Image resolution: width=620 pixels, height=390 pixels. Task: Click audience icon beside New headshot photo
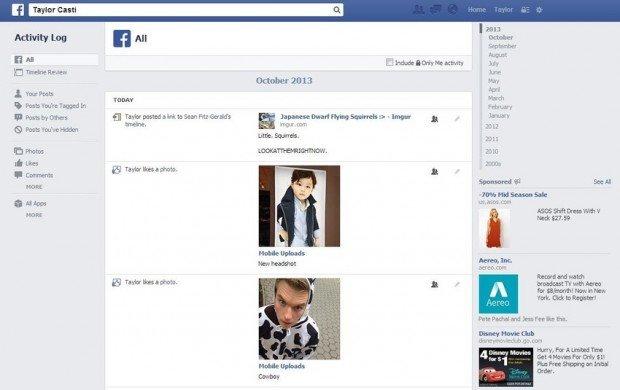coord(435,171)
